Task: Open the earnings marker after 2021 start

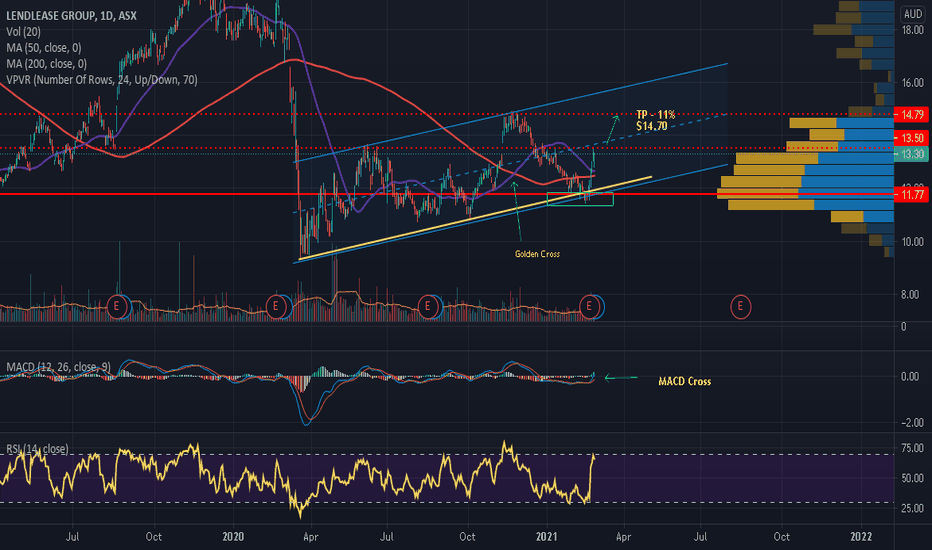Action: (x=589, y=307)
